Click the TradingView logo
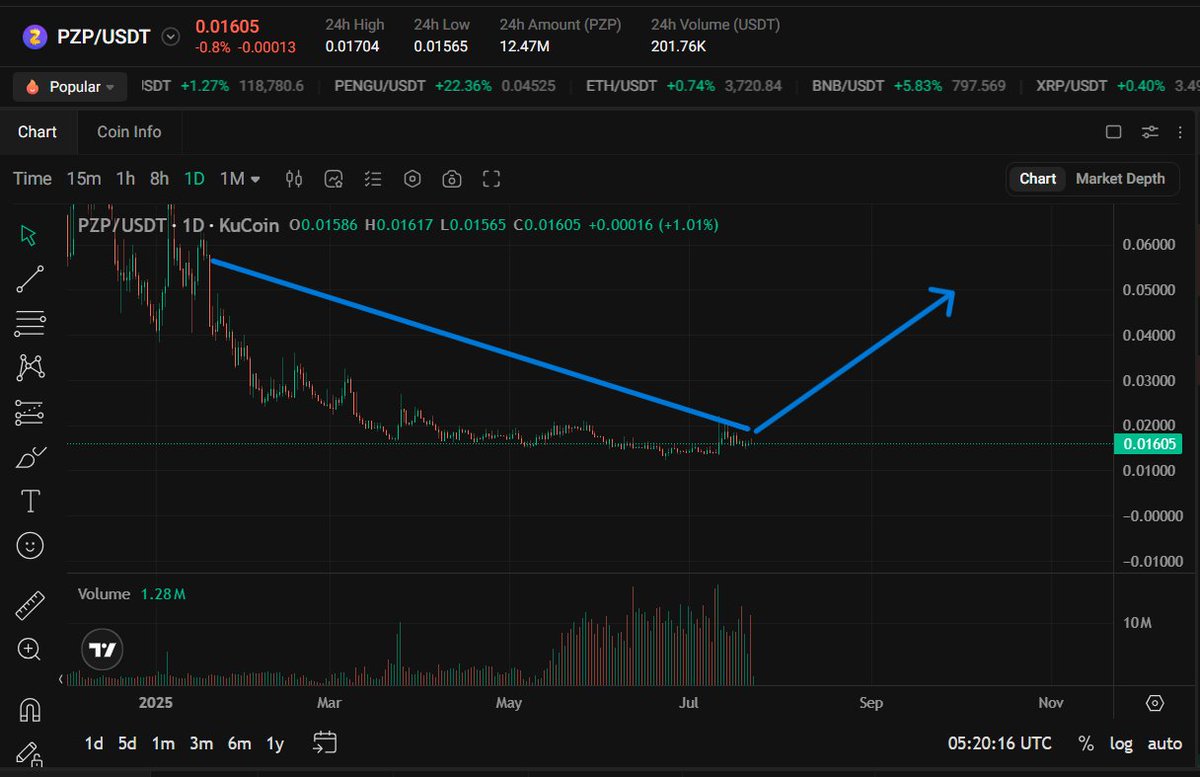The width and height of the screenshot is (1200, 777). [x=102, y=648]
